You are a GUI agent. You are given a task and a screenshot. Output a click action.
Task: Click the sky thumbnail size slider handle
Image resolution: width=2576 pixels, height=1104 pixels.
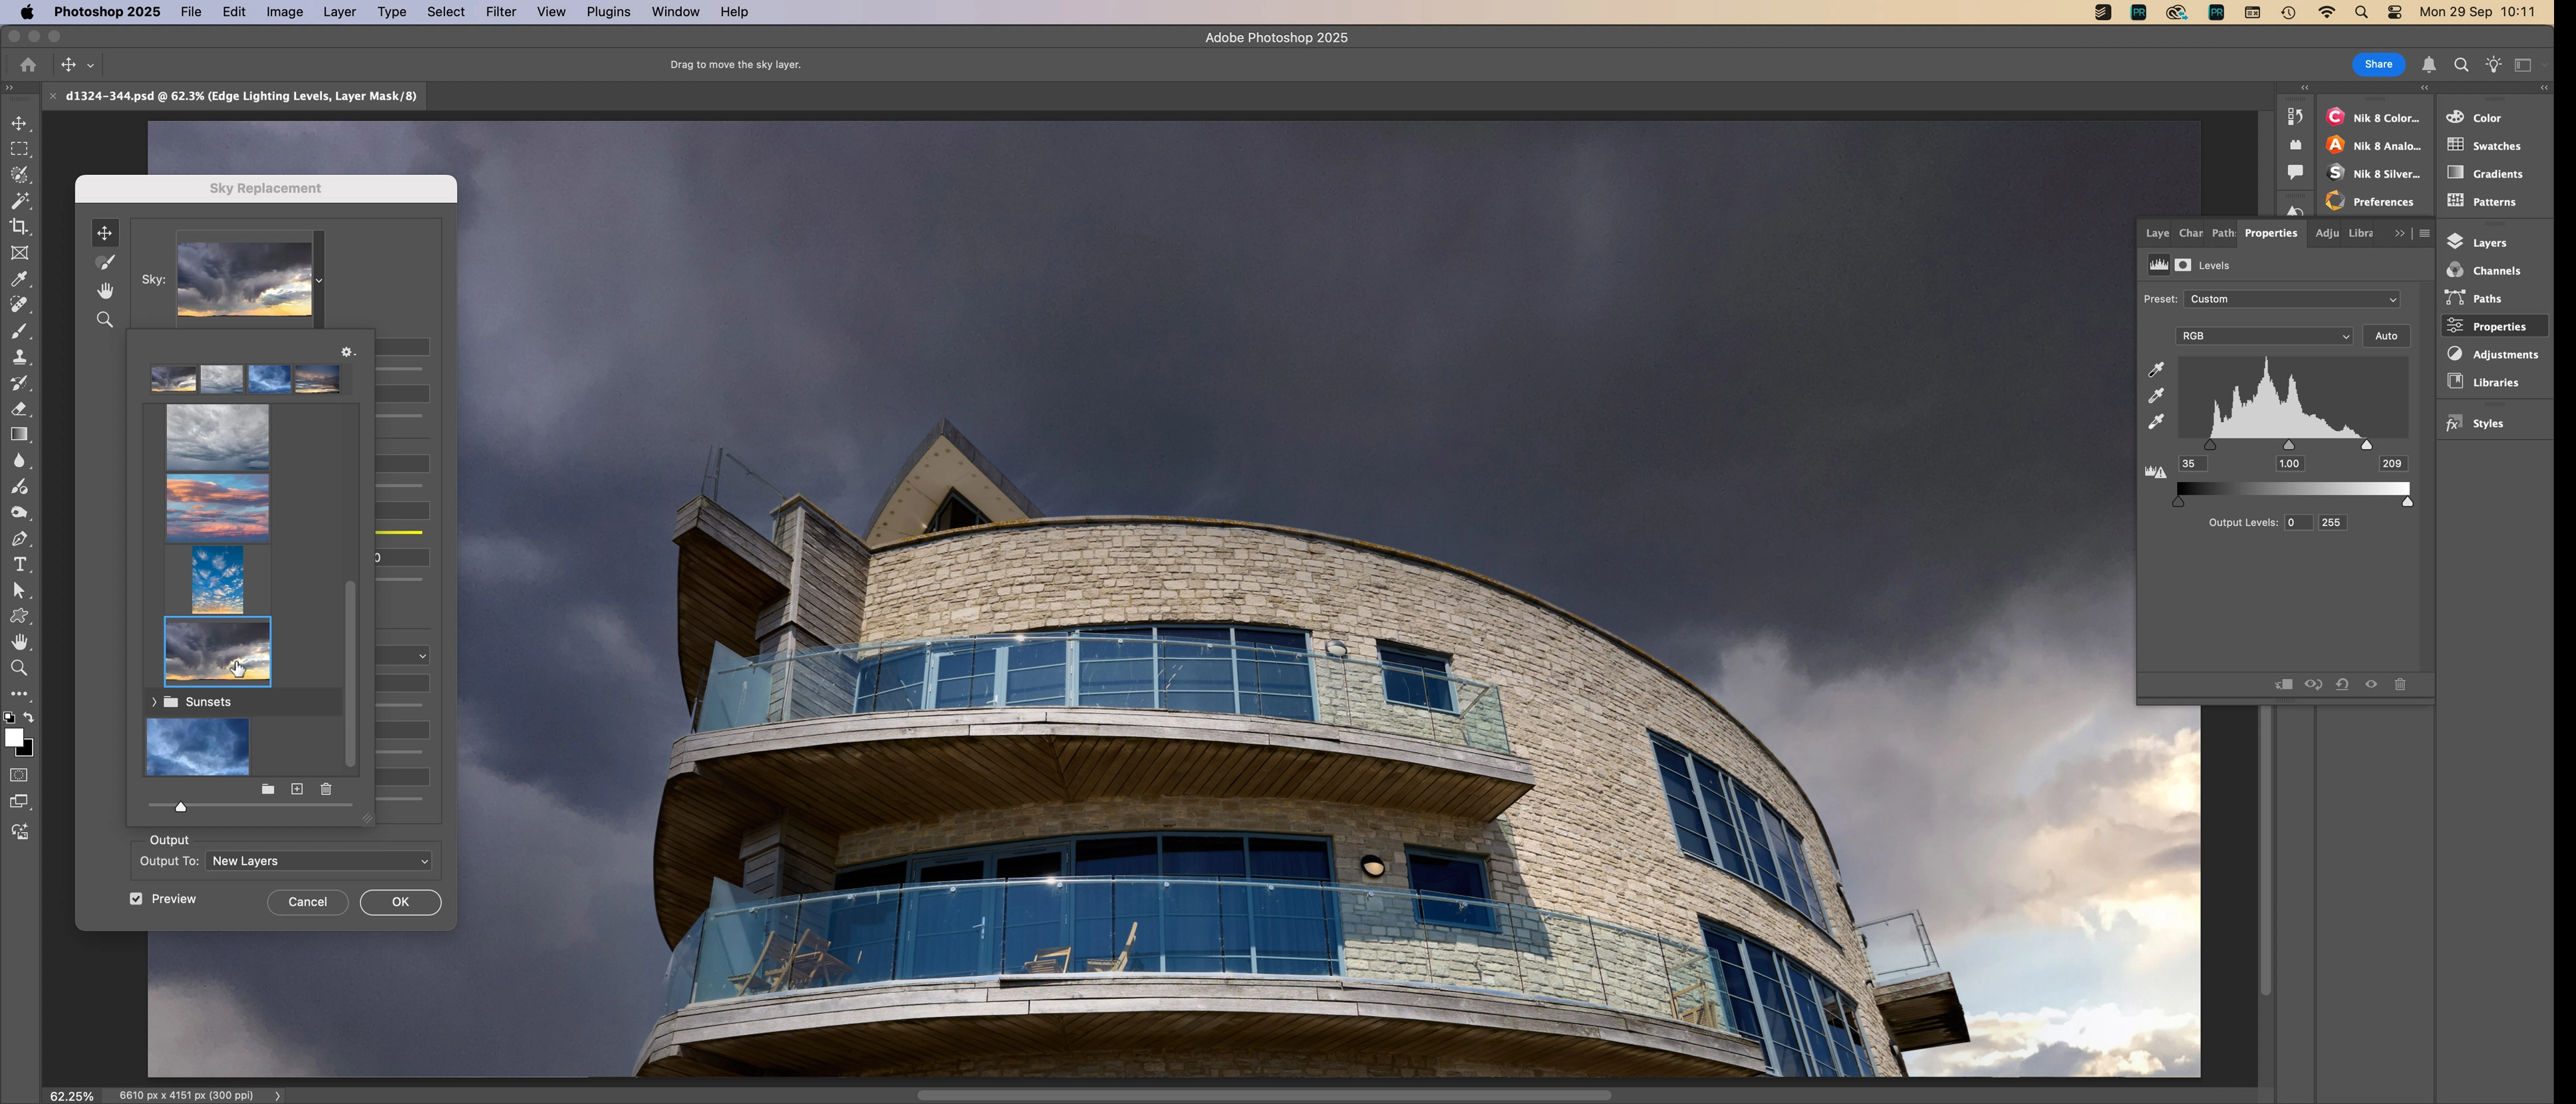tap(181, 806)
